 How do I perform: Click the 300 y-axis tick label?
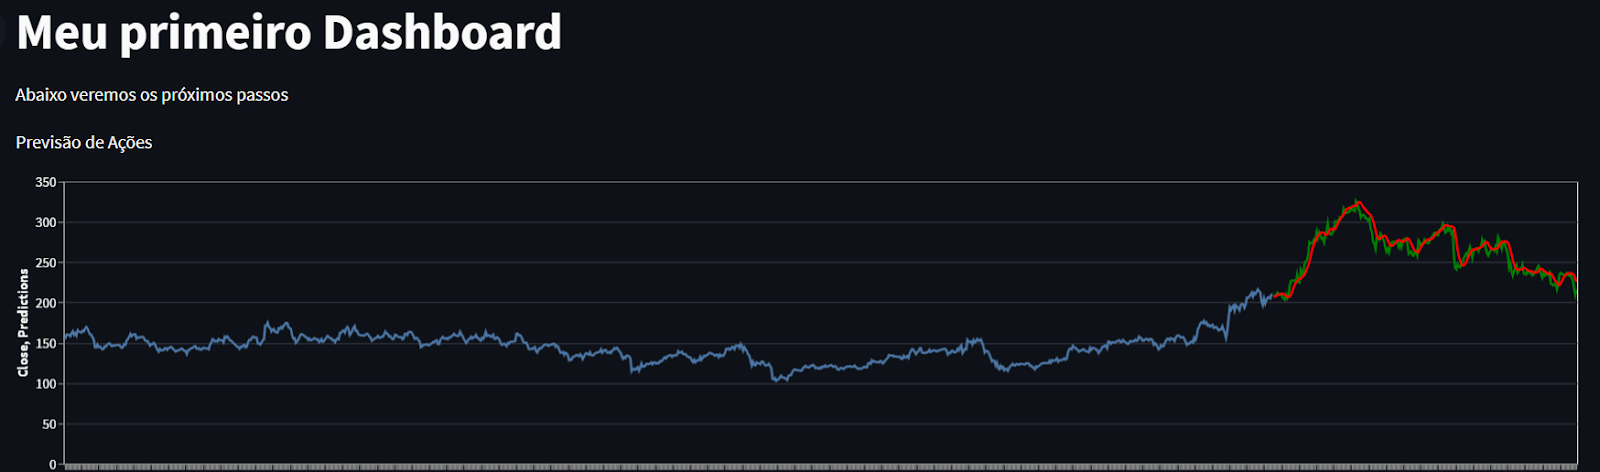[46, 223]
